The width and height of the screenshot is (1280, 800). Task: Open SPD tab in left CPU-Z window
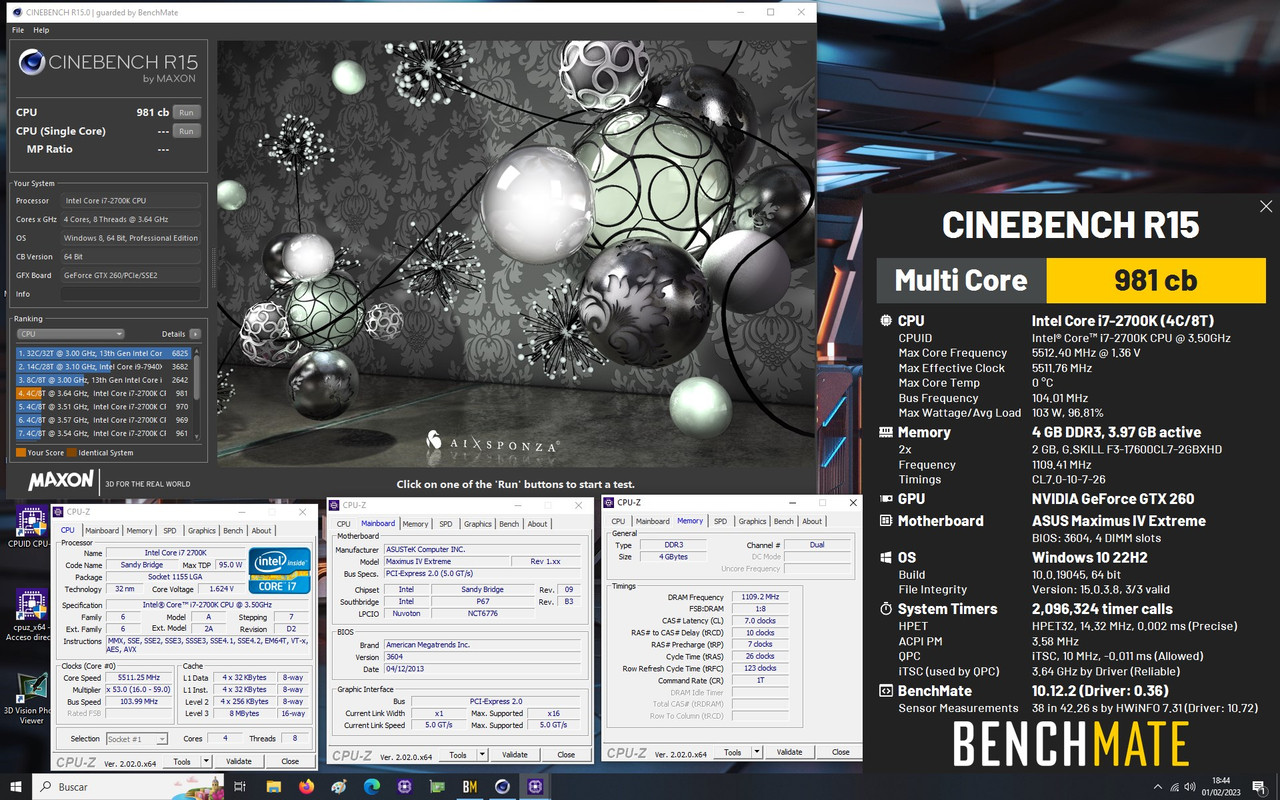coord(170,531)
